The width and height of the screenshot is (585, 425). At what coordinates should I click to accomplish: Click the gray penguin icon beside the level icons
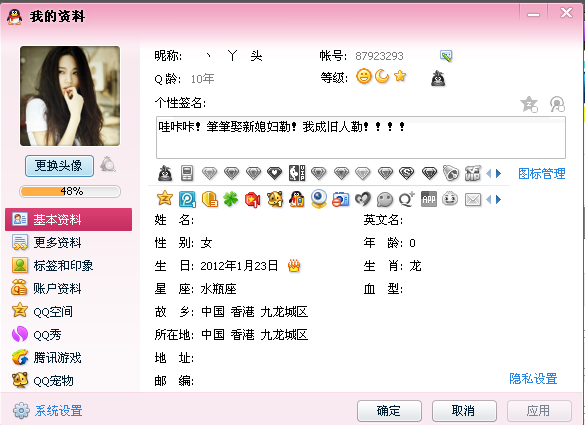click(x=438, y=78)
